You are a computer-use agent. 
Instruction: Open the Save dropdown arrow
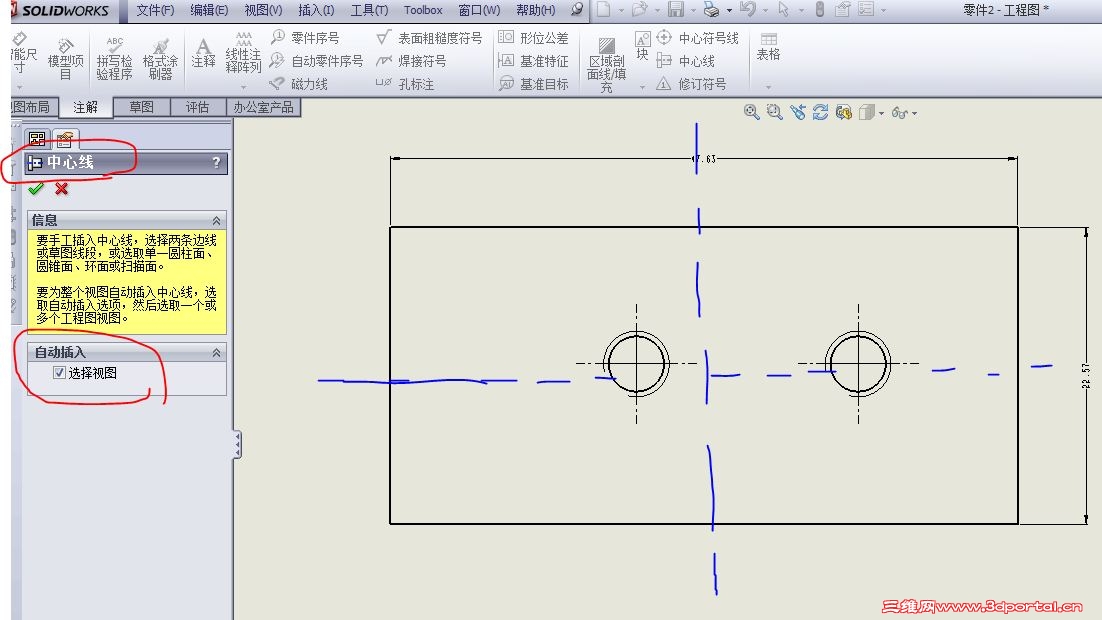[x=693, y=11]
